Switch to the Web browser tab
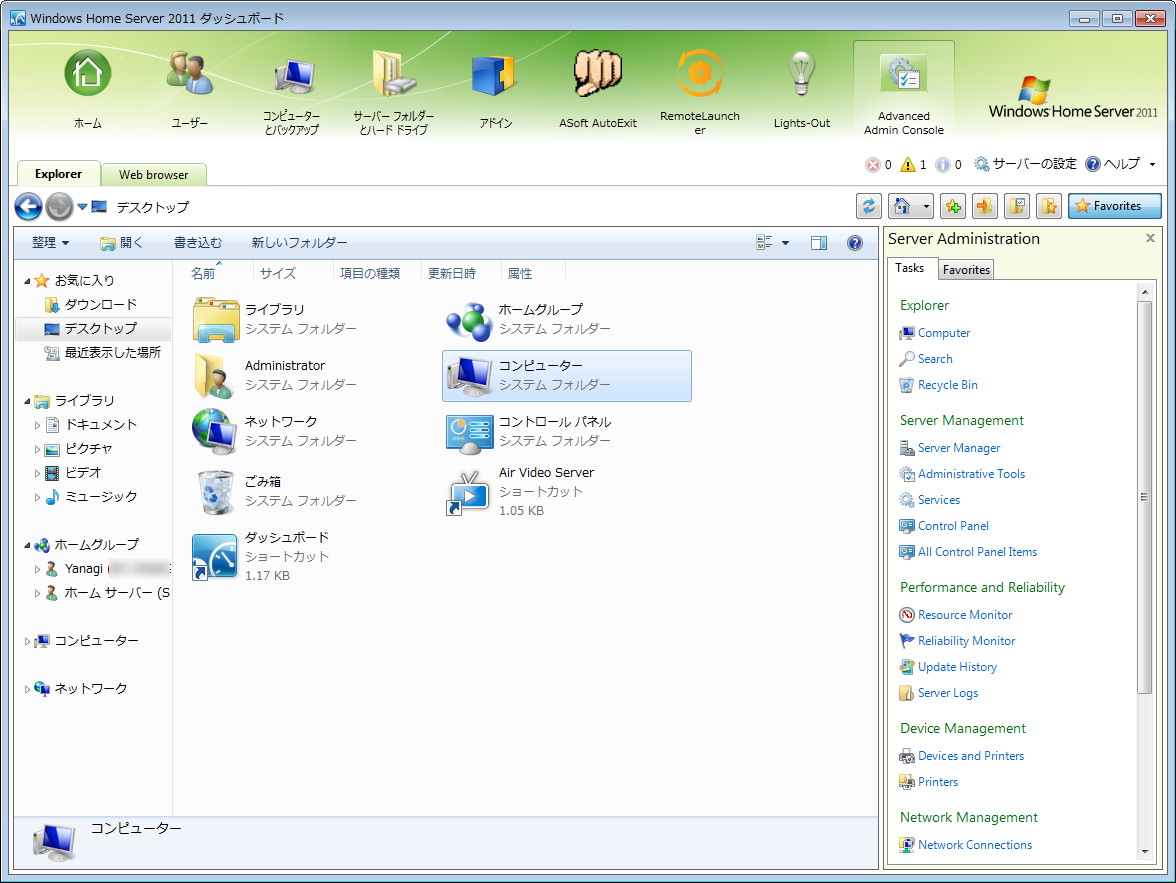1176x883 pixels. [153, 174]
